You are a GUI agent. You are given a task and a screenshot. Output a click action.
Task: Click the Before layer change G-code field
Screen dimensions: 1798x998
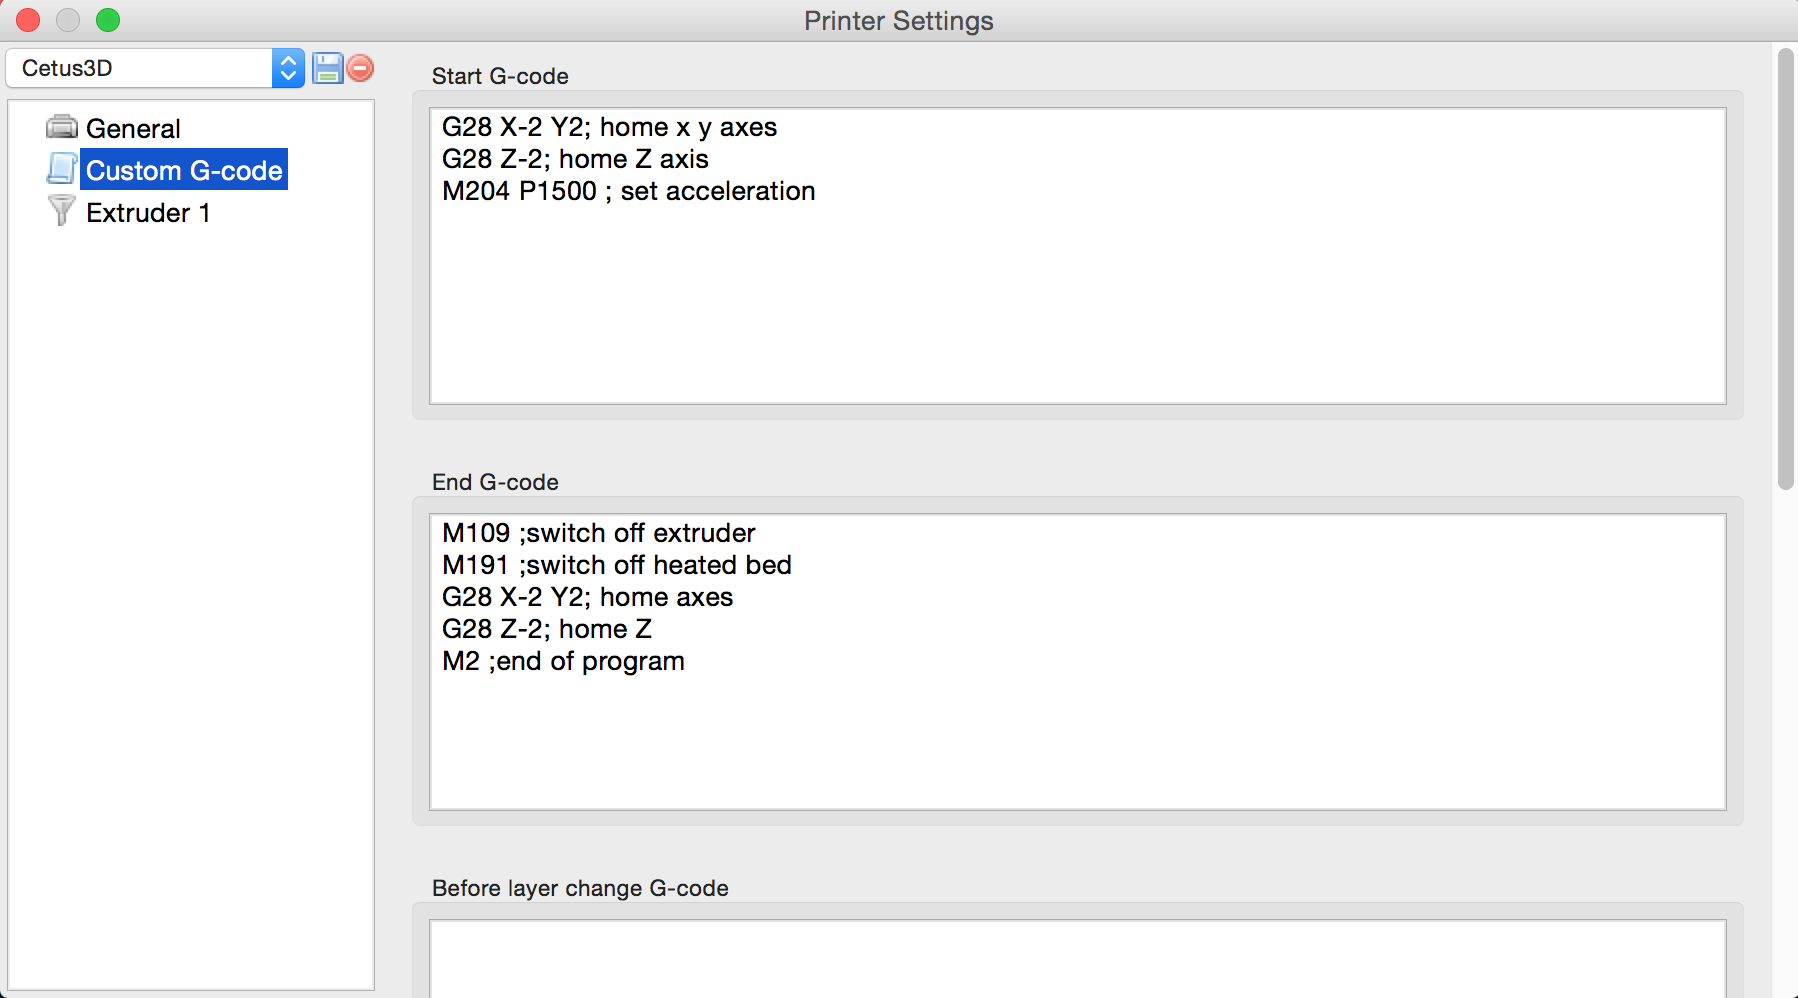1077,958
